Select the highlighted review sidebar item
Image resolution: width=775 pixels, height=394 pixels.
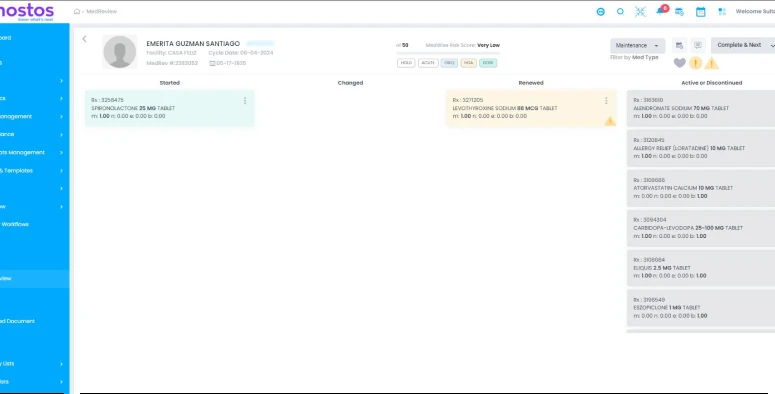34,279
